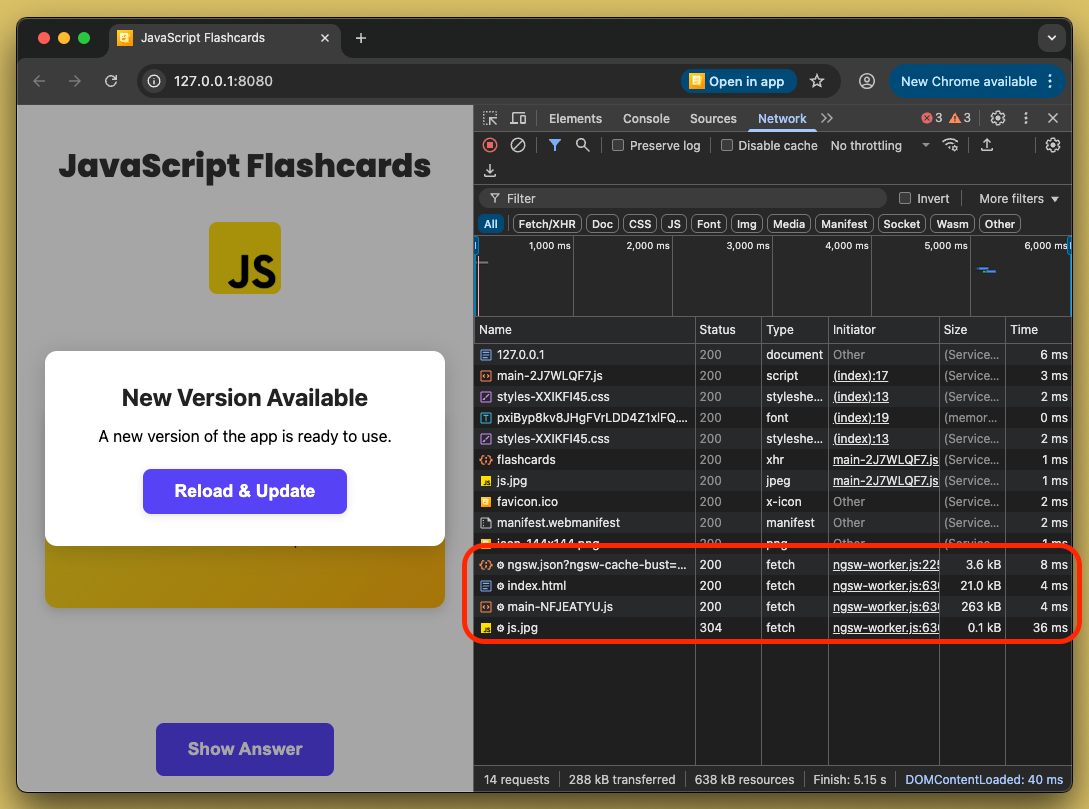Open the (index):17 initiator link
Image resolution: width=1089 pixels, height=809 pixels.
click(860, 376)
